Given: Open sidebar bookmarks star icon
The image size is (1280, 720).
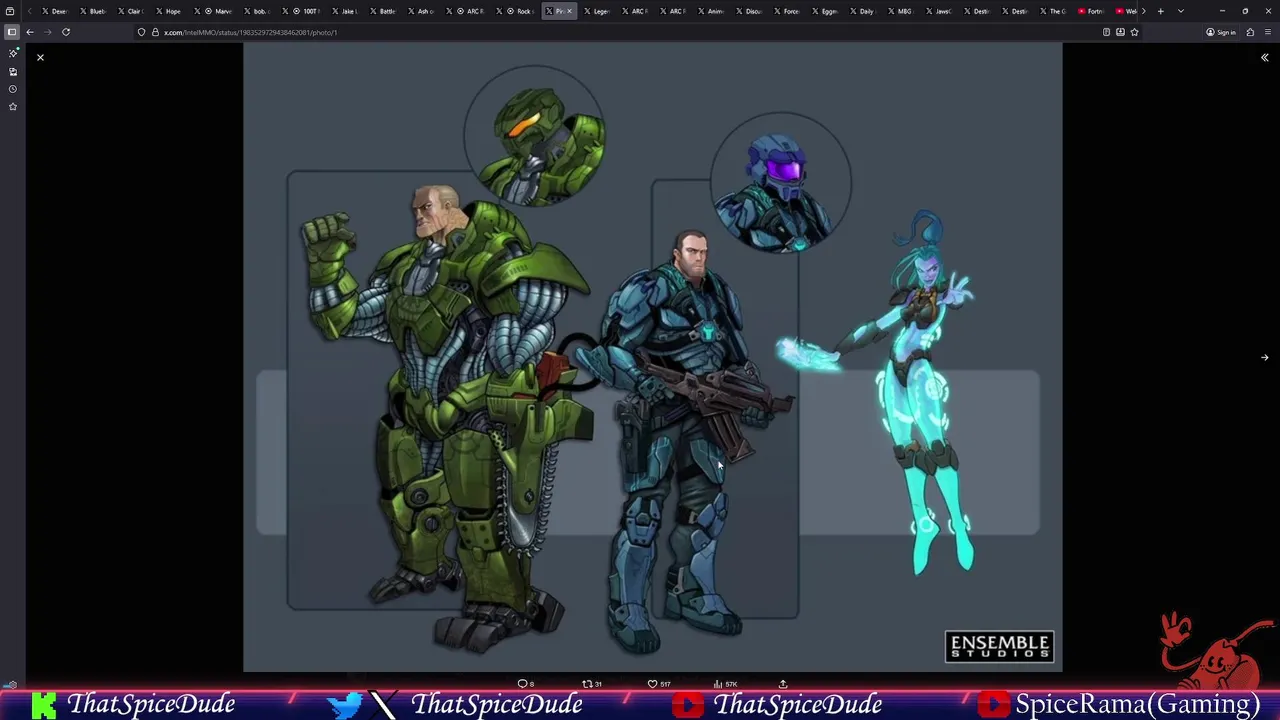Looking at the screenshot, I should coord(13,106).
